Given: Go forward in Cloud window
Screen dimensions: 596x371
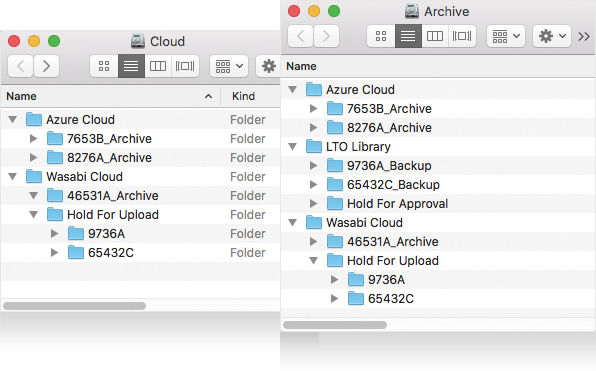Looking at the screenshot, I should [46, 66].
